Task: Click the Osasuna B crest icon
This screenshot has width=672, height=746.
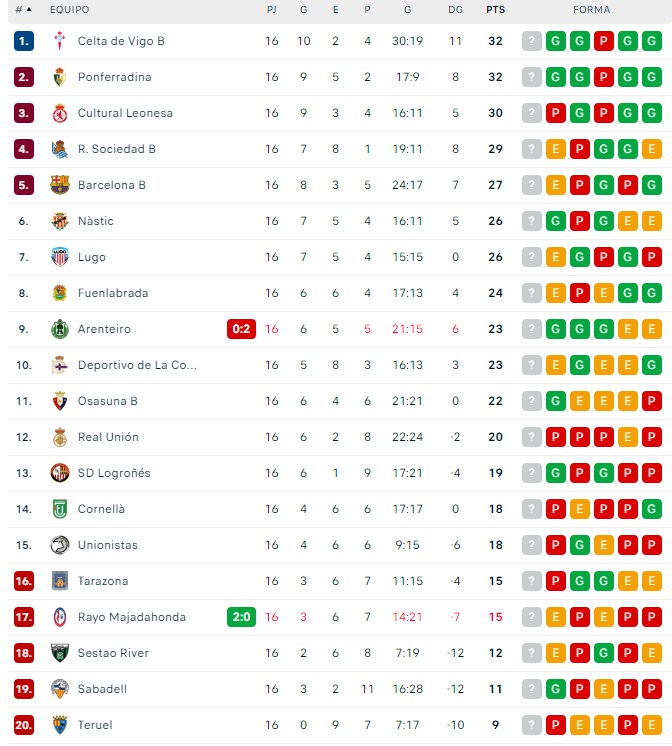Action: coord(59,401)
